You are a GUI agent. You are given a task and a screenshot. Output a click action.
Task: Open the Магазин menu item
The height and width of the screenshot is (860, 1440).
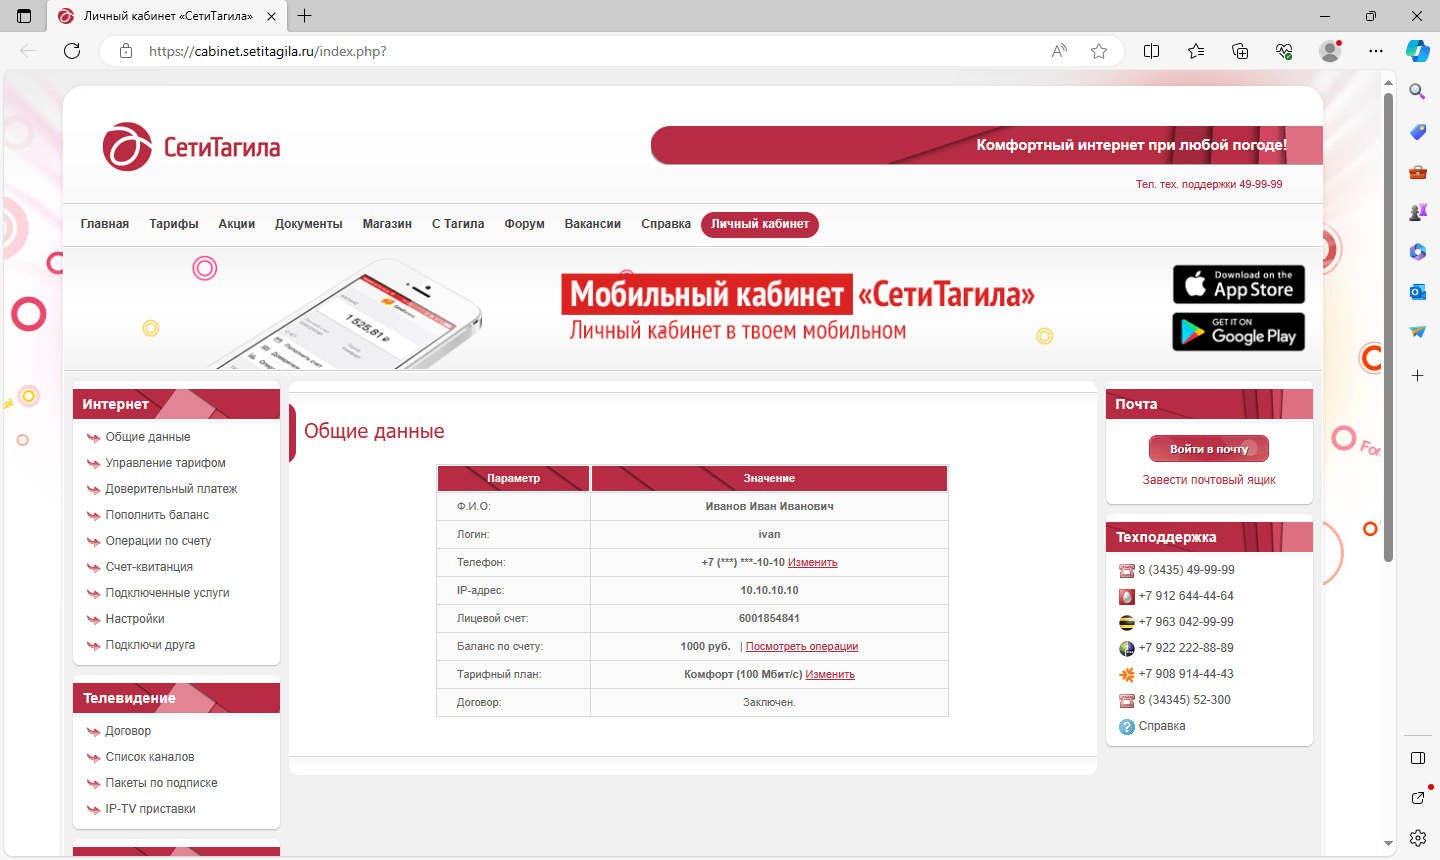point(387,224)
